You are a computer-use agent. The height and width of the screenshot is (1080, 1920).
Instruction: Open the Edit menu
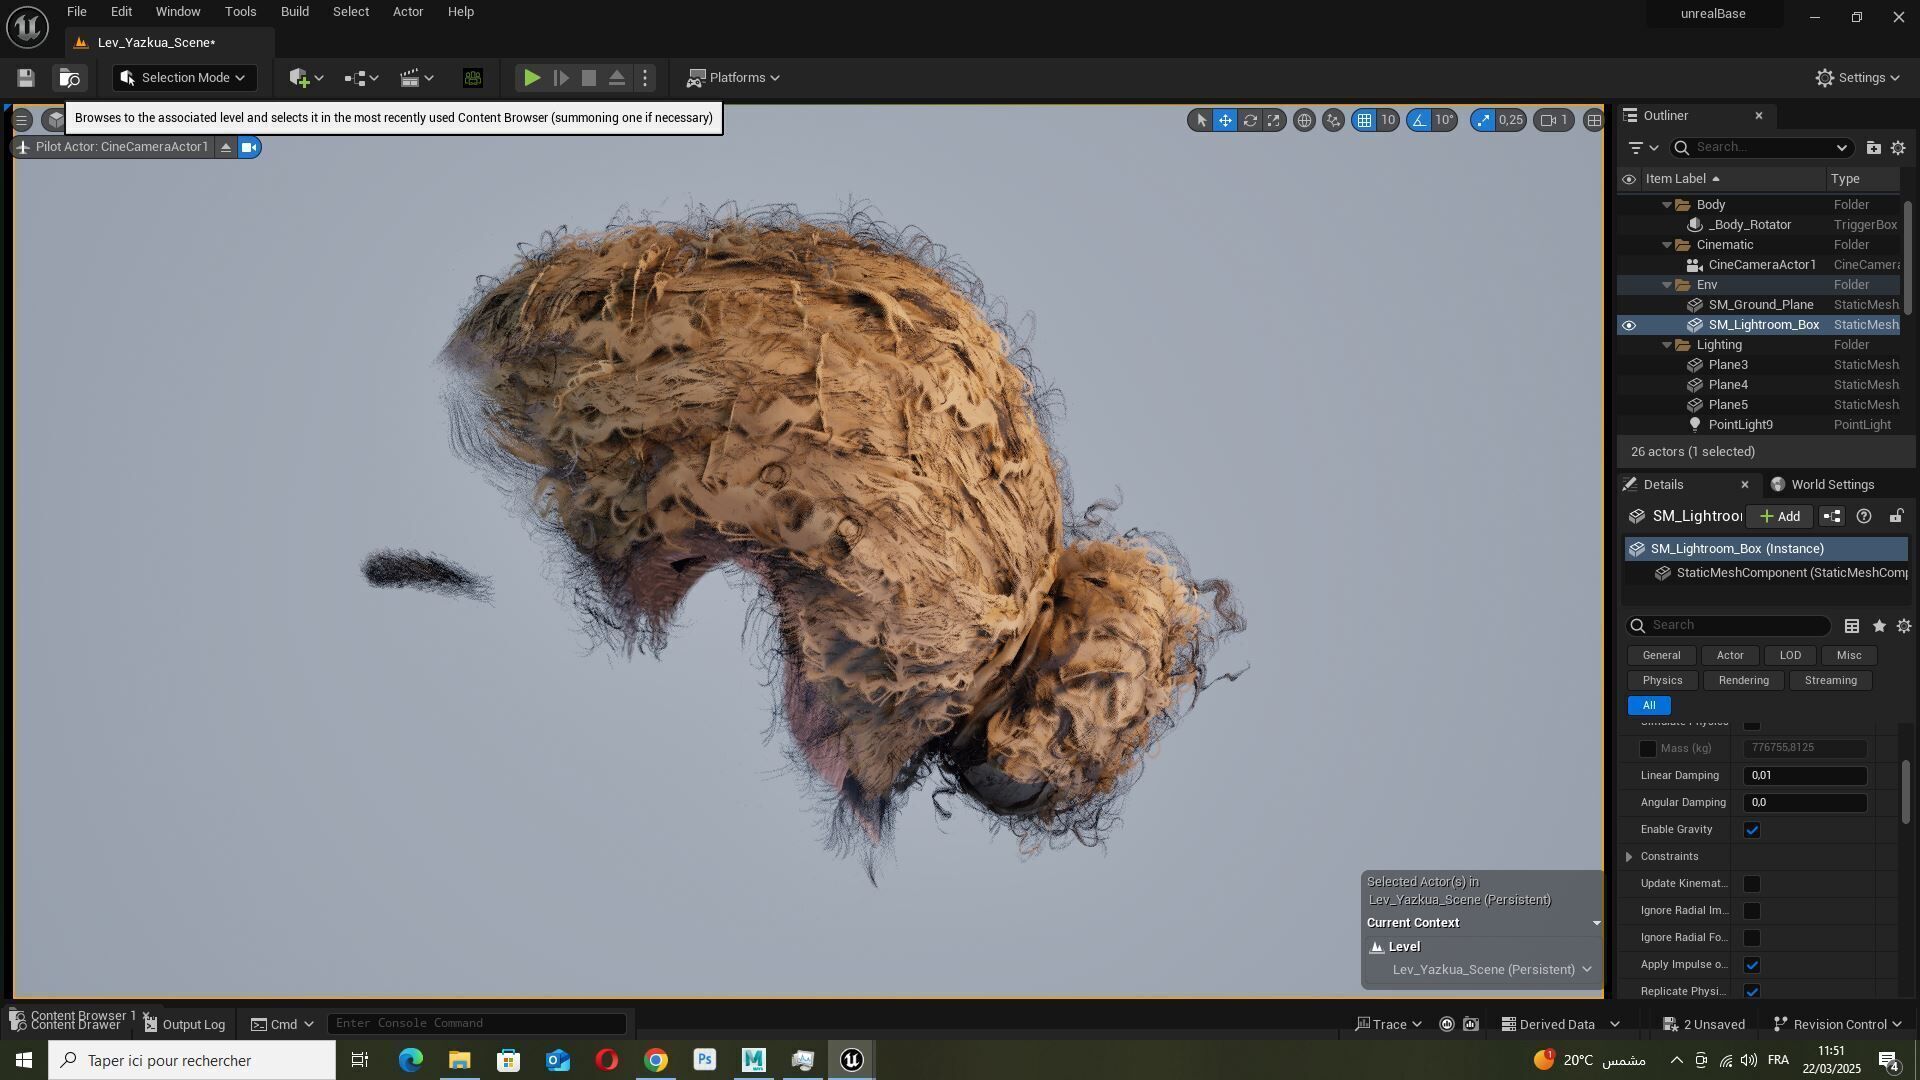tap(121, 12)
